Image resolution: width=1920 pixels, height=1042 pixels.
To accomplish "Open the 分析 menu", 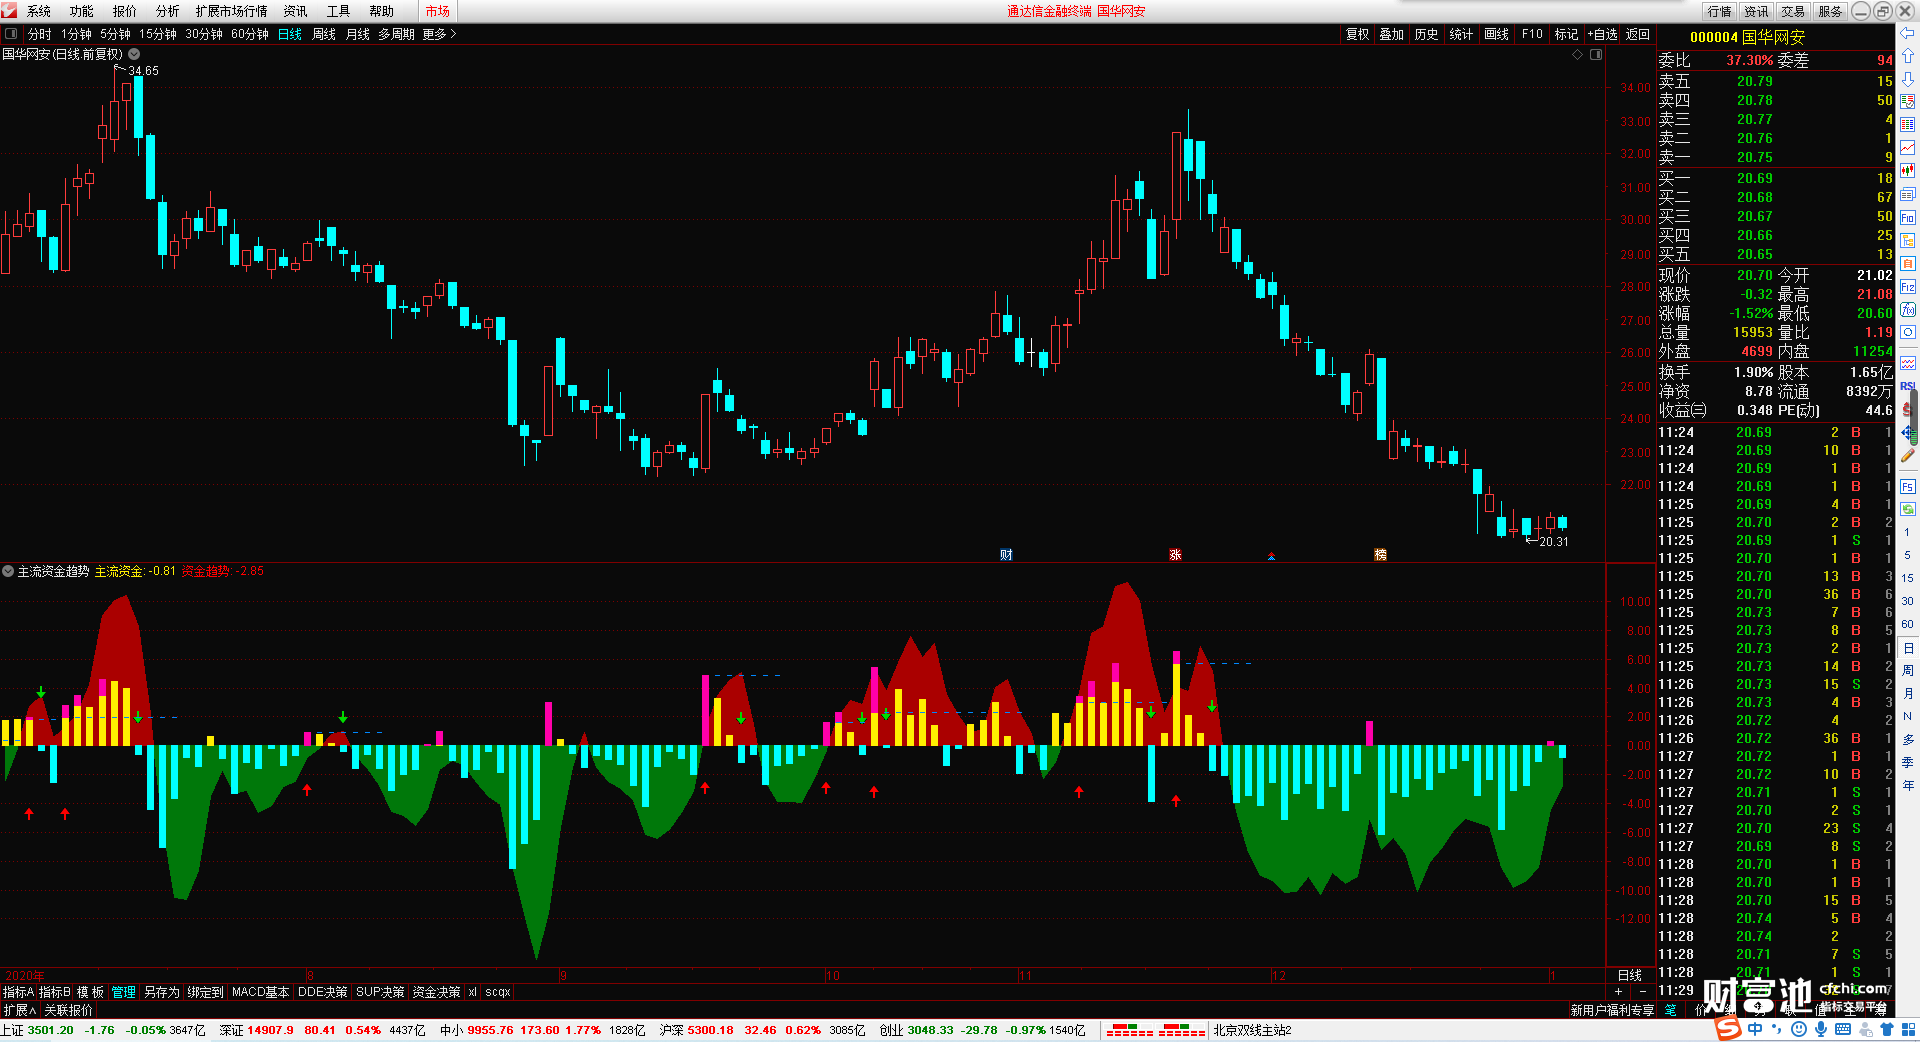I will coord(168,11).
